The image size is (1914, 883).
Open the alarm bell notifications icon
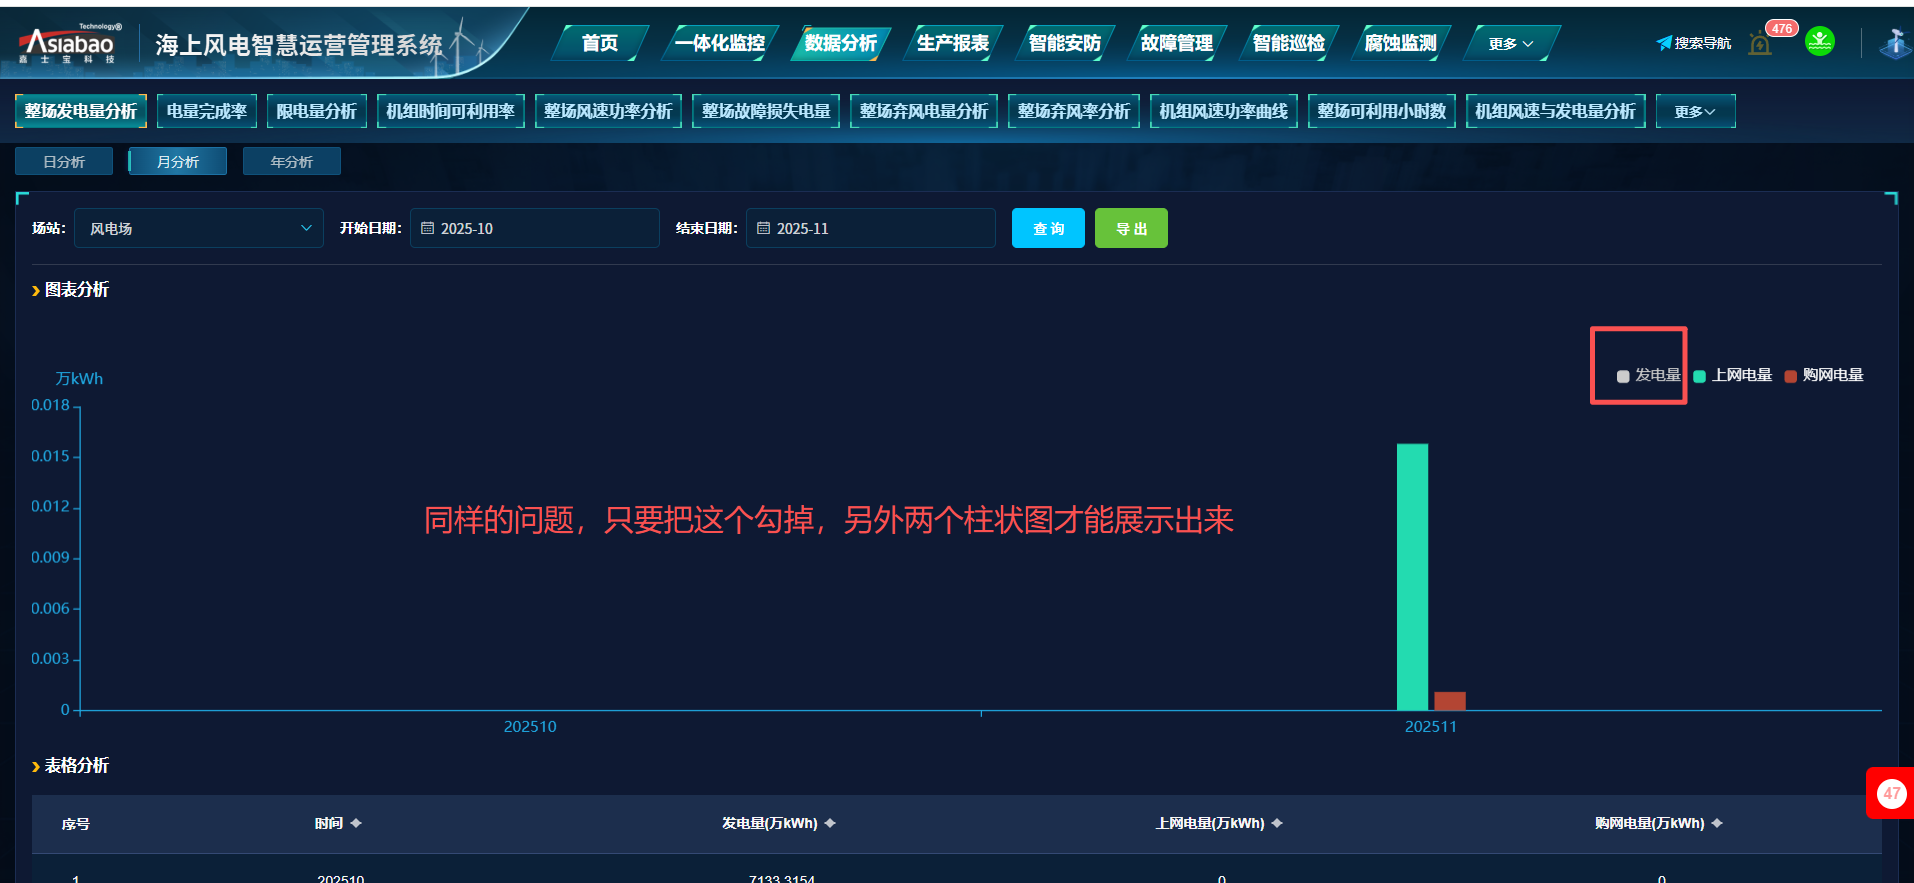tap(1760, 44)
